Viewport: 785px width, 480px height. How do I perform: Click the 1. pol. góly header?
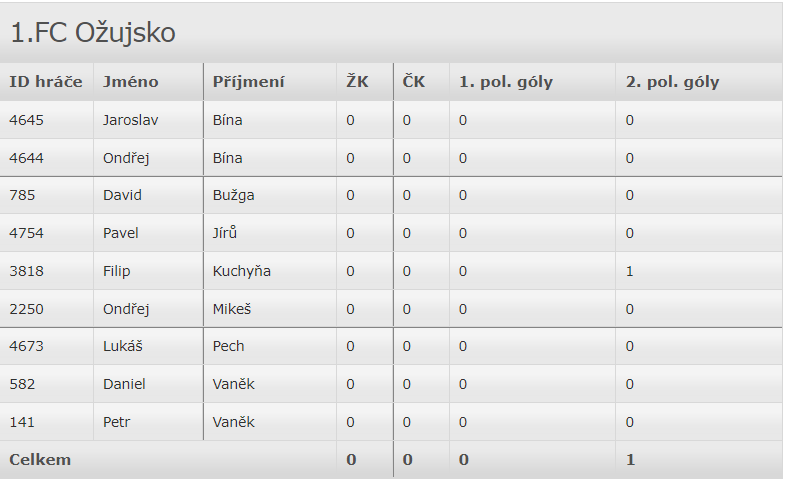506,82
